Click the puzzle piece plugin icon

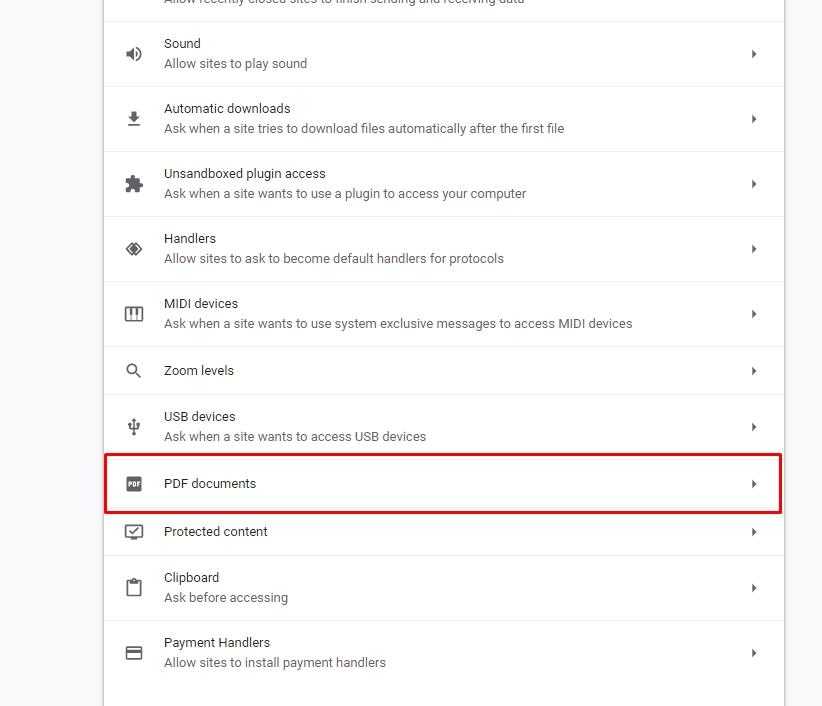click(x=134, y=184)
